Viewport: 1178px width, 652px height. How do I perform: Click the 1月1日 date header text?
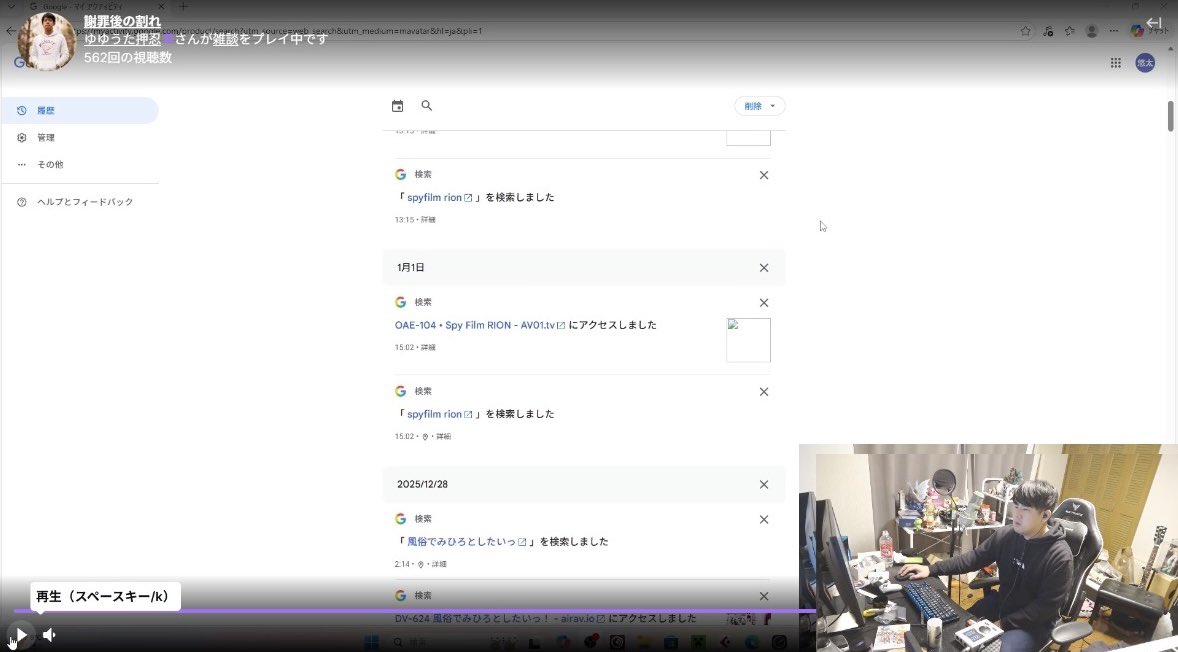click(411, 267)
